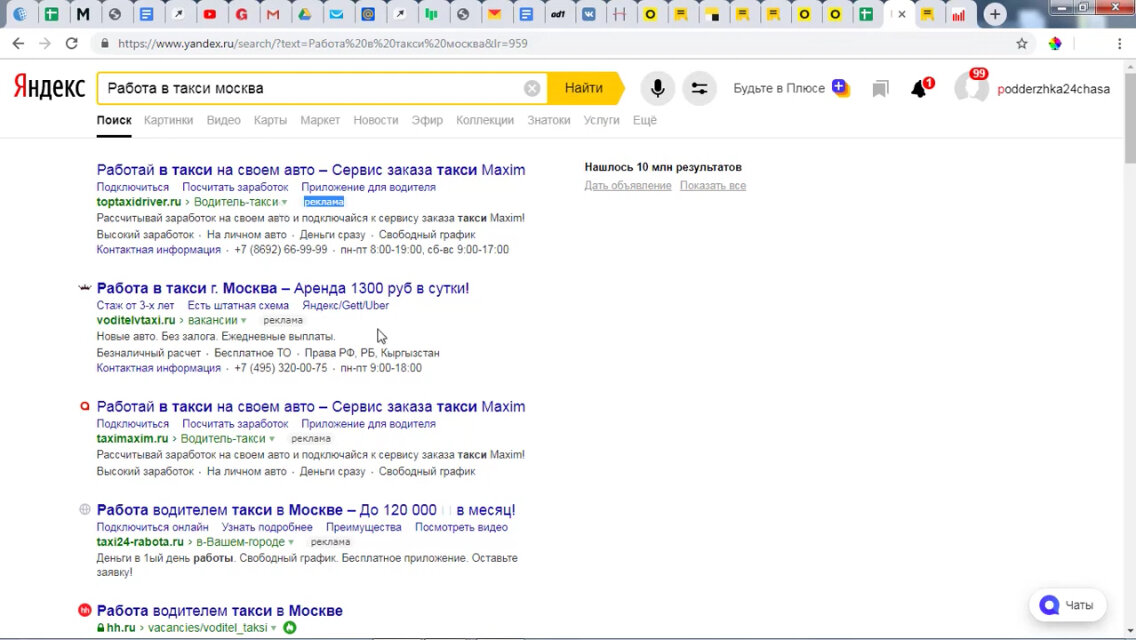Switch to the YouTube browser tab
Image resolution: width=1136 pixels, height=640 pixels.
210,14
